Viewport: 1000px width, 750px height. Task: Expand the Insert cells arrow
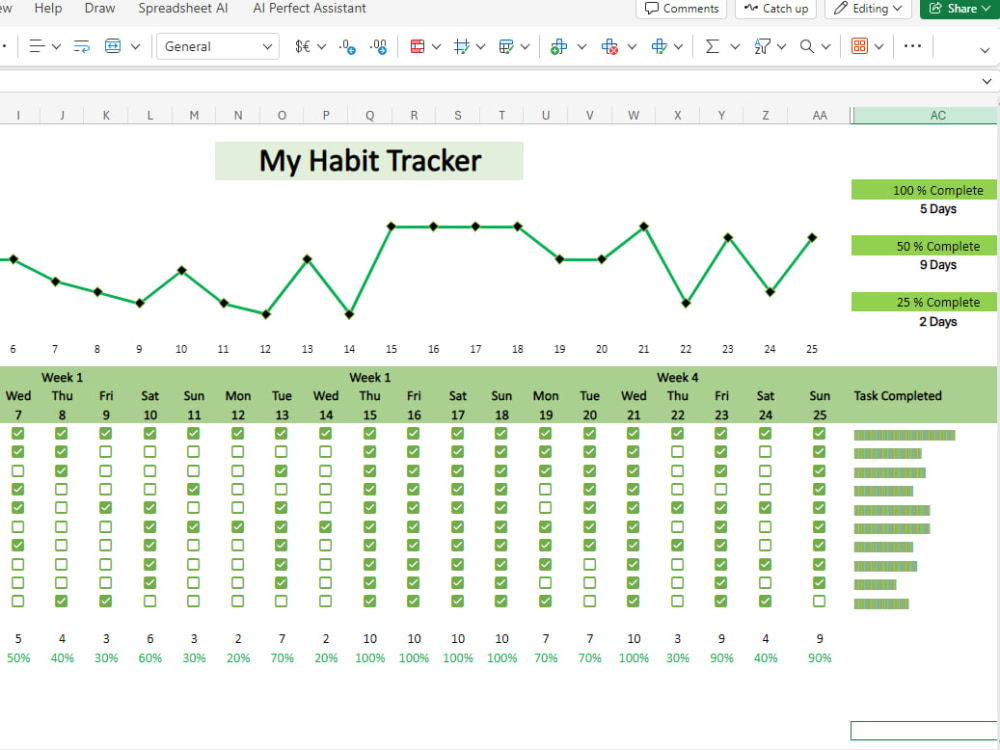582,47
